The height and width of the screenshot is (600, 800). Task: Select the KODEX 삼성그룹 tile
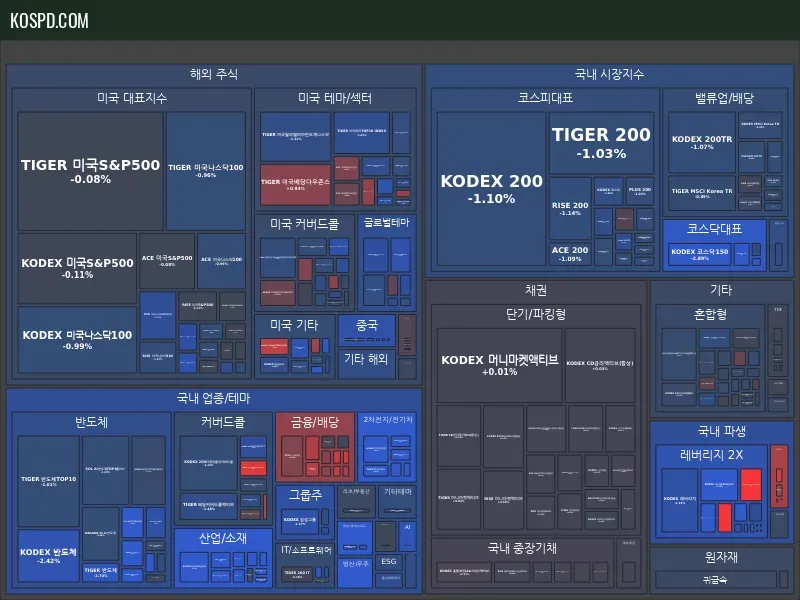click(300, 521)
